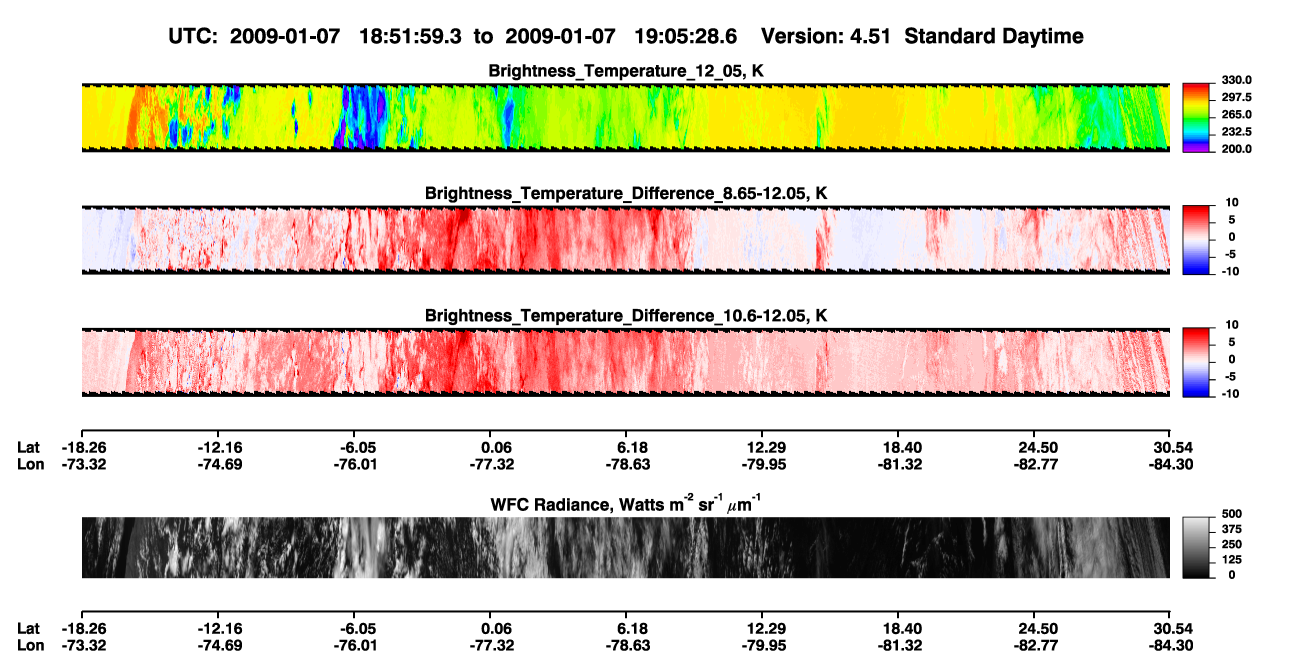The width and height of the screenshot is (1300, 667).
Task: Click the end time '19:05:28.6' in the header
Action: [x=688, y=36]
